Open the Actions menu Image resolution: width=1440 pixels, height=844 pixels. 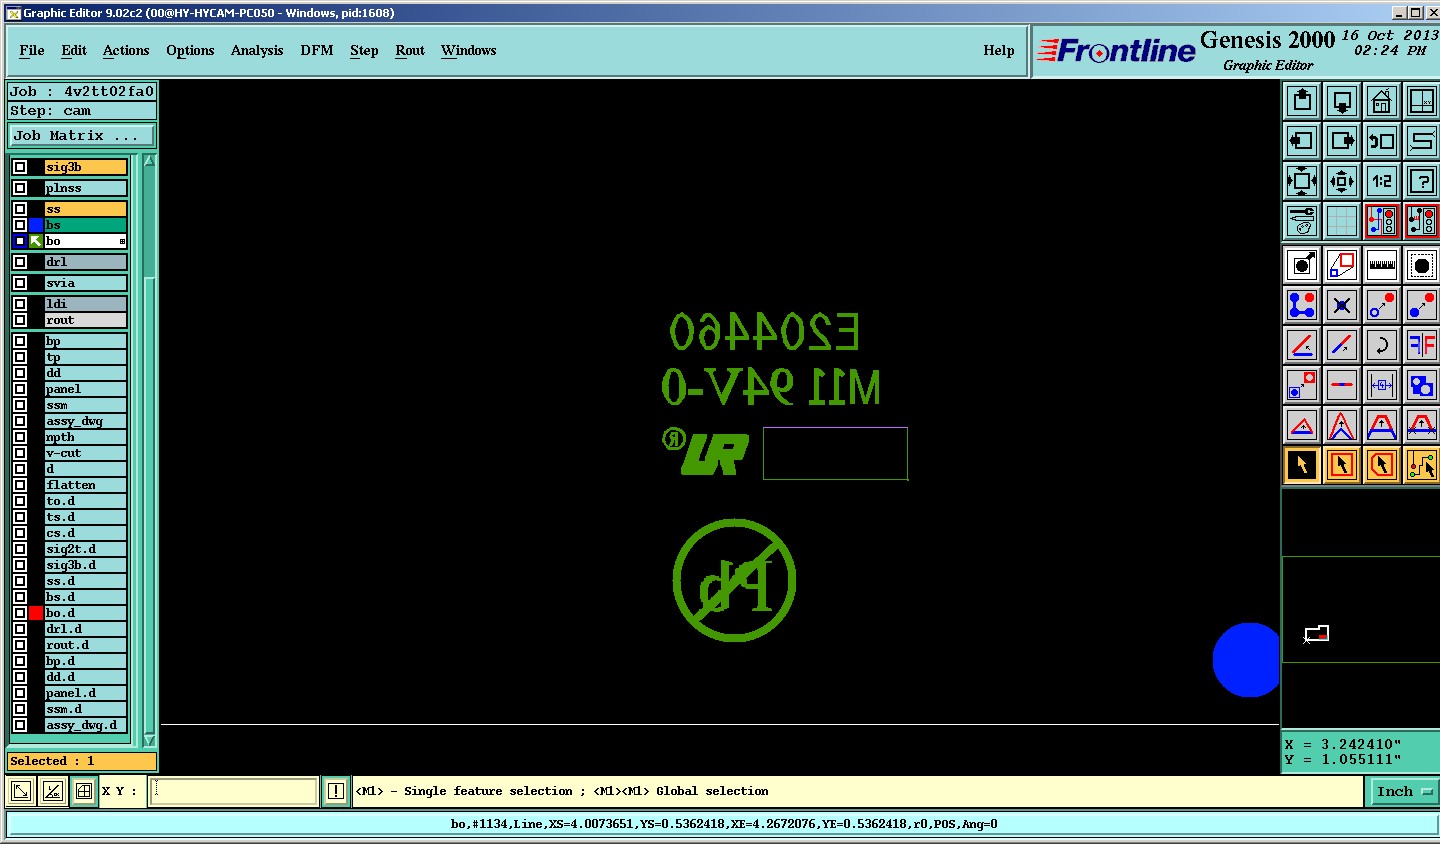[x=126, y=50]
